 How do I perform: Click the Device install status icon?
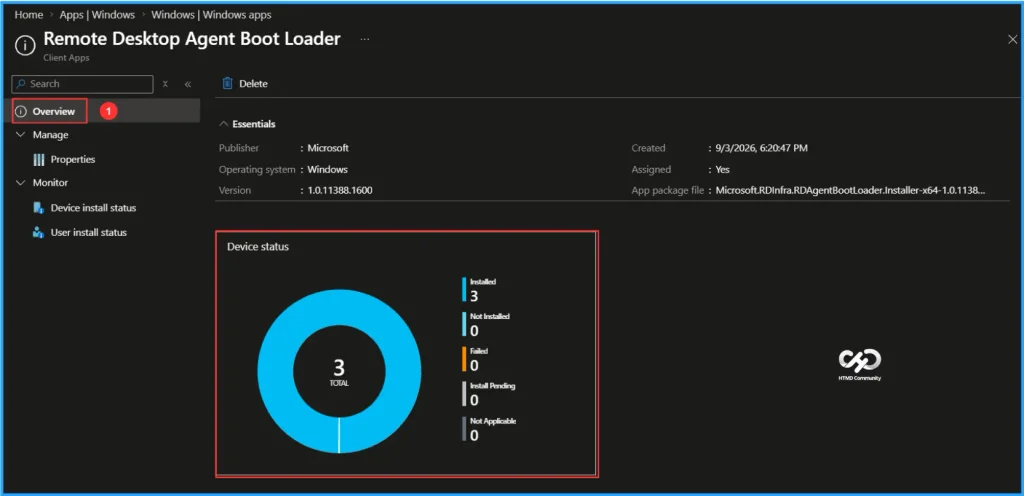[x=39, y=208]
